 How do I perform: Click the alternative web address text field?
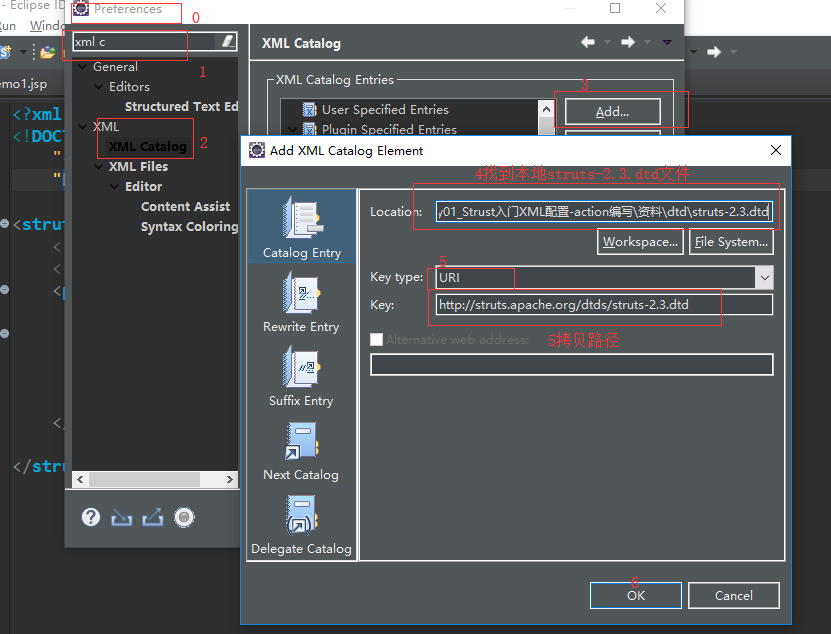tap(572, 365)
